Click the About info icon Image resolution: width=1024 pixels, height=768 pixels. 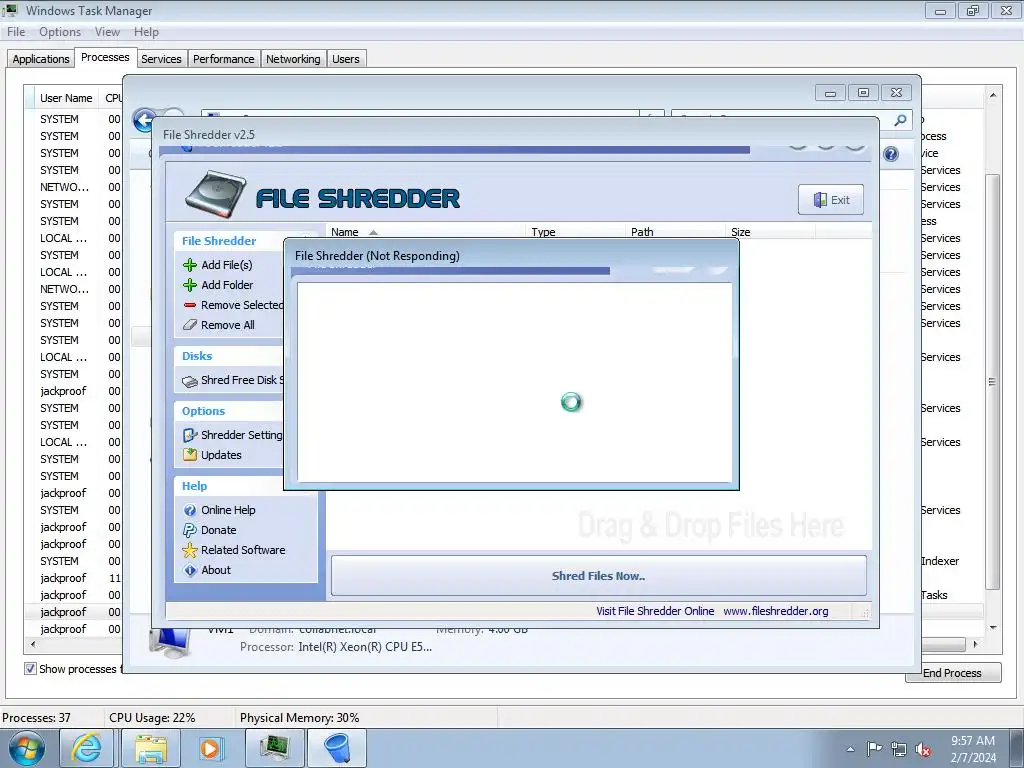189,570
